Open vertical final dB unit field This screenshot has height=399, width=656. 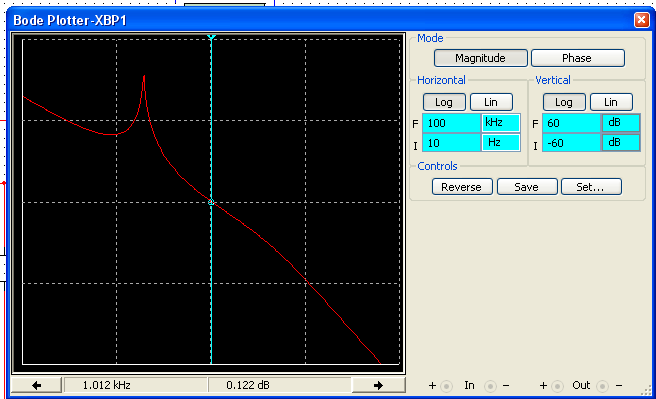pos(621,123)
